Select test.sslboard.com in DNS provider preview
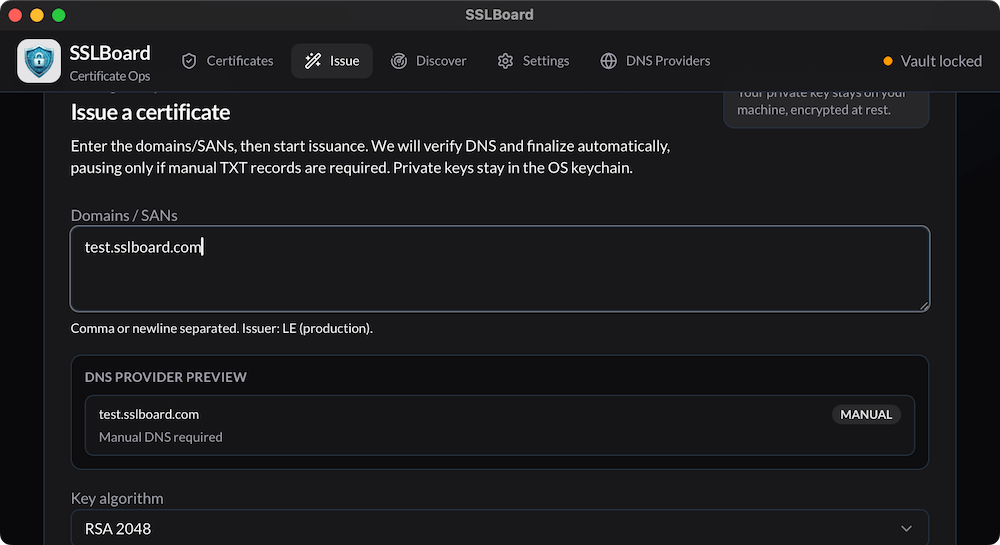1000x545 pixels. tap(500, 425)
